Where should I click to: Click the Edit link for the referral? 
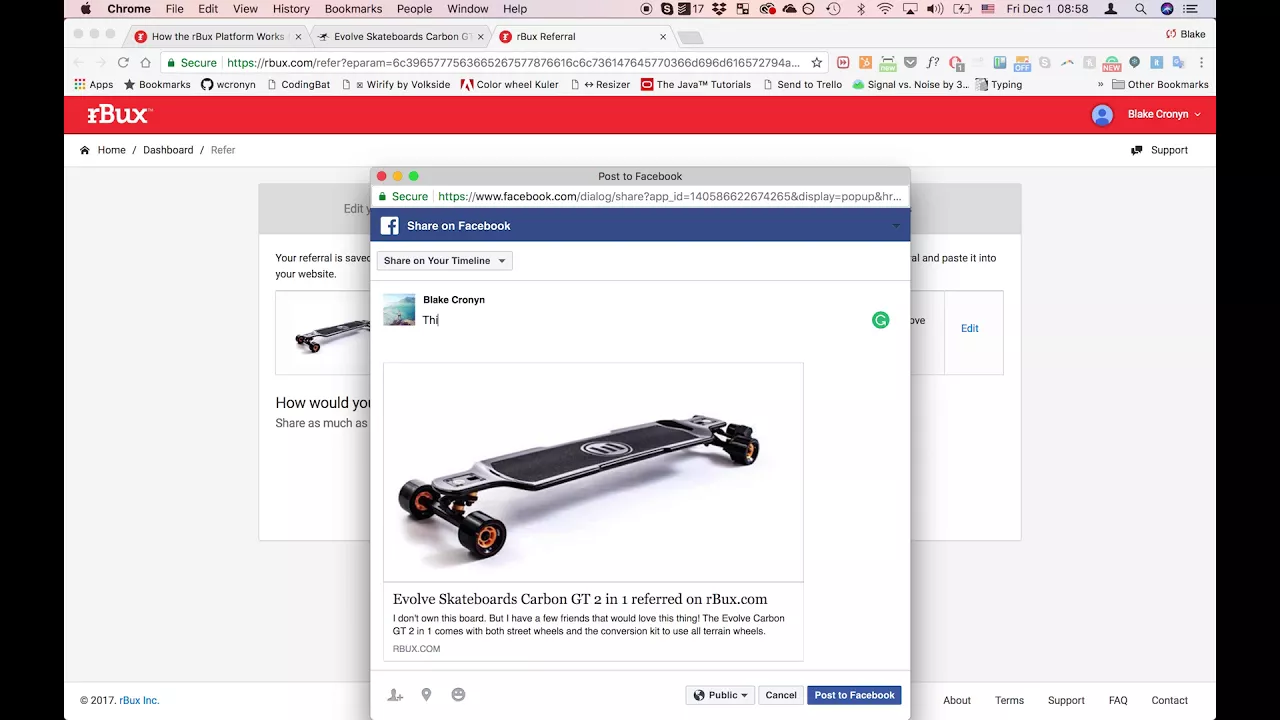(x=970, y=328)
